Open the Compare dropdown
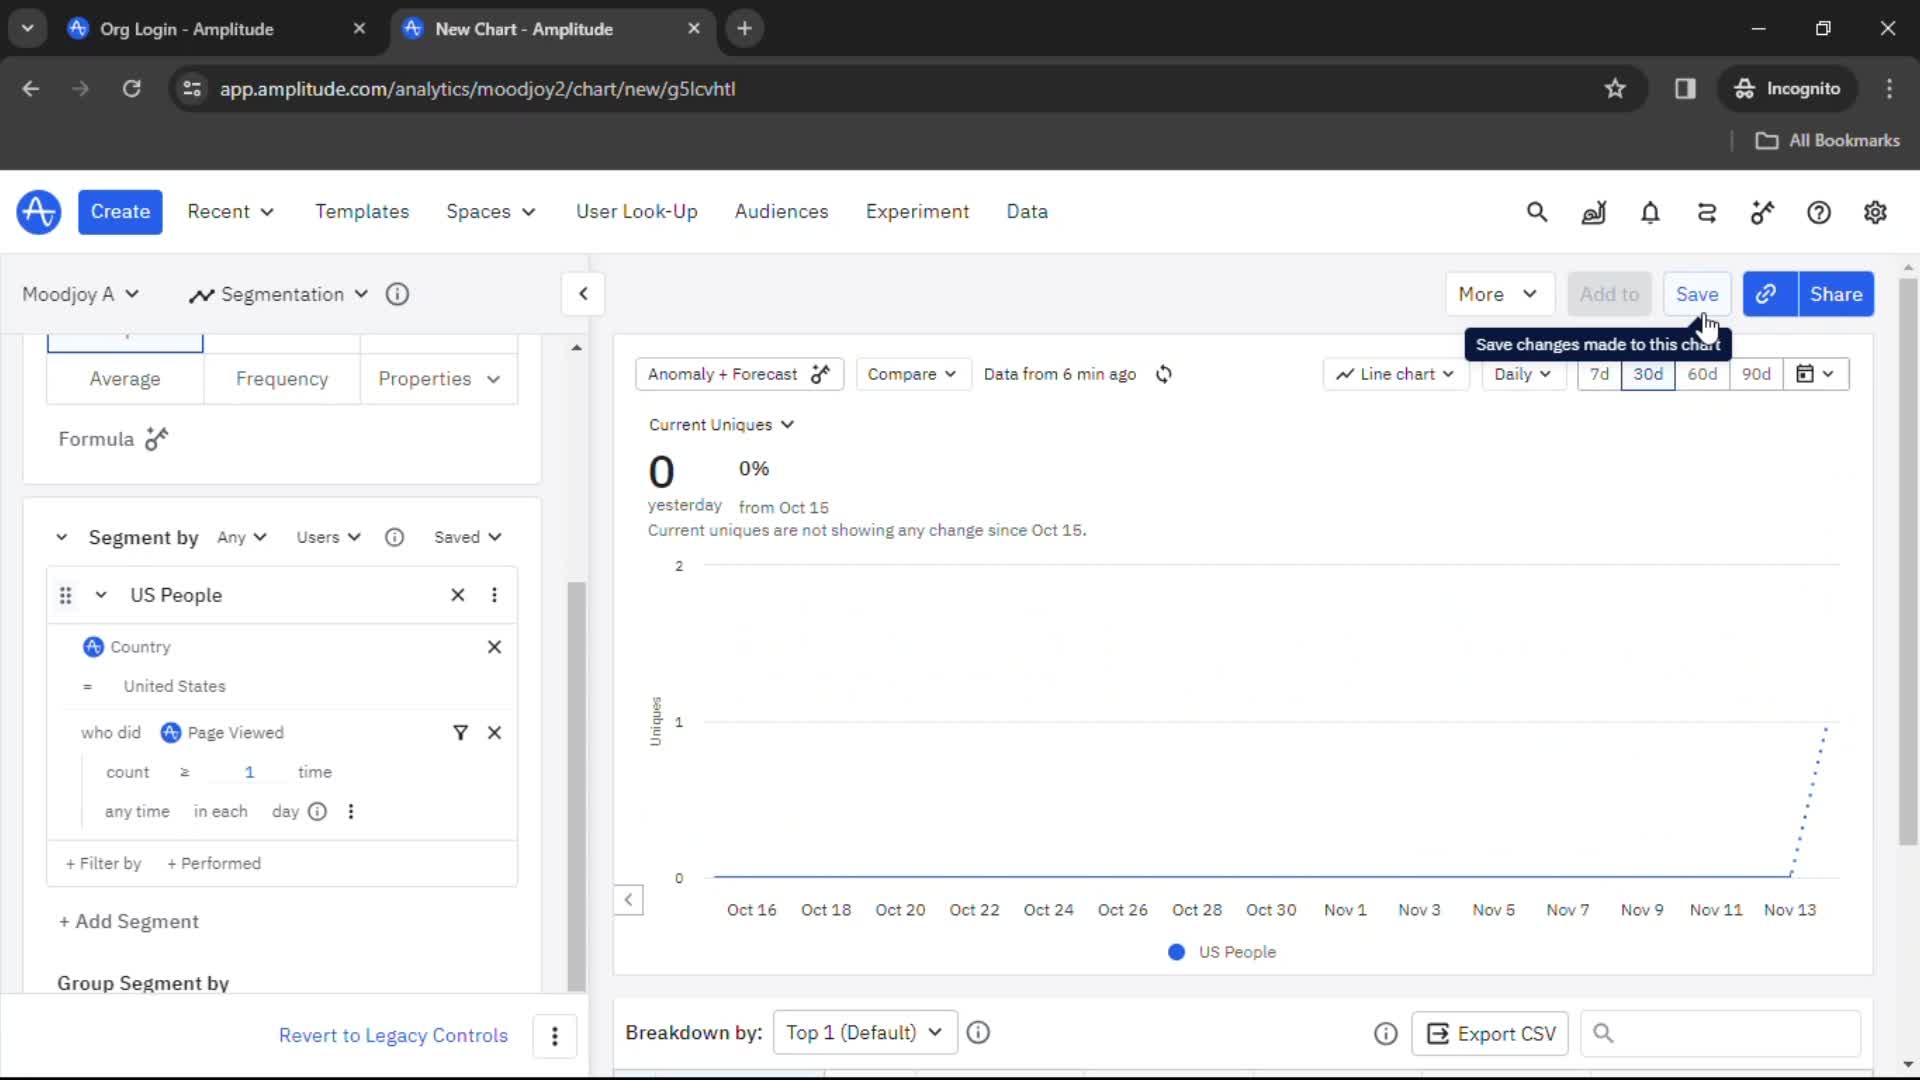The height and width of the screenshot is (1080, 1920). pyautogui.click(x=912, y=374)
